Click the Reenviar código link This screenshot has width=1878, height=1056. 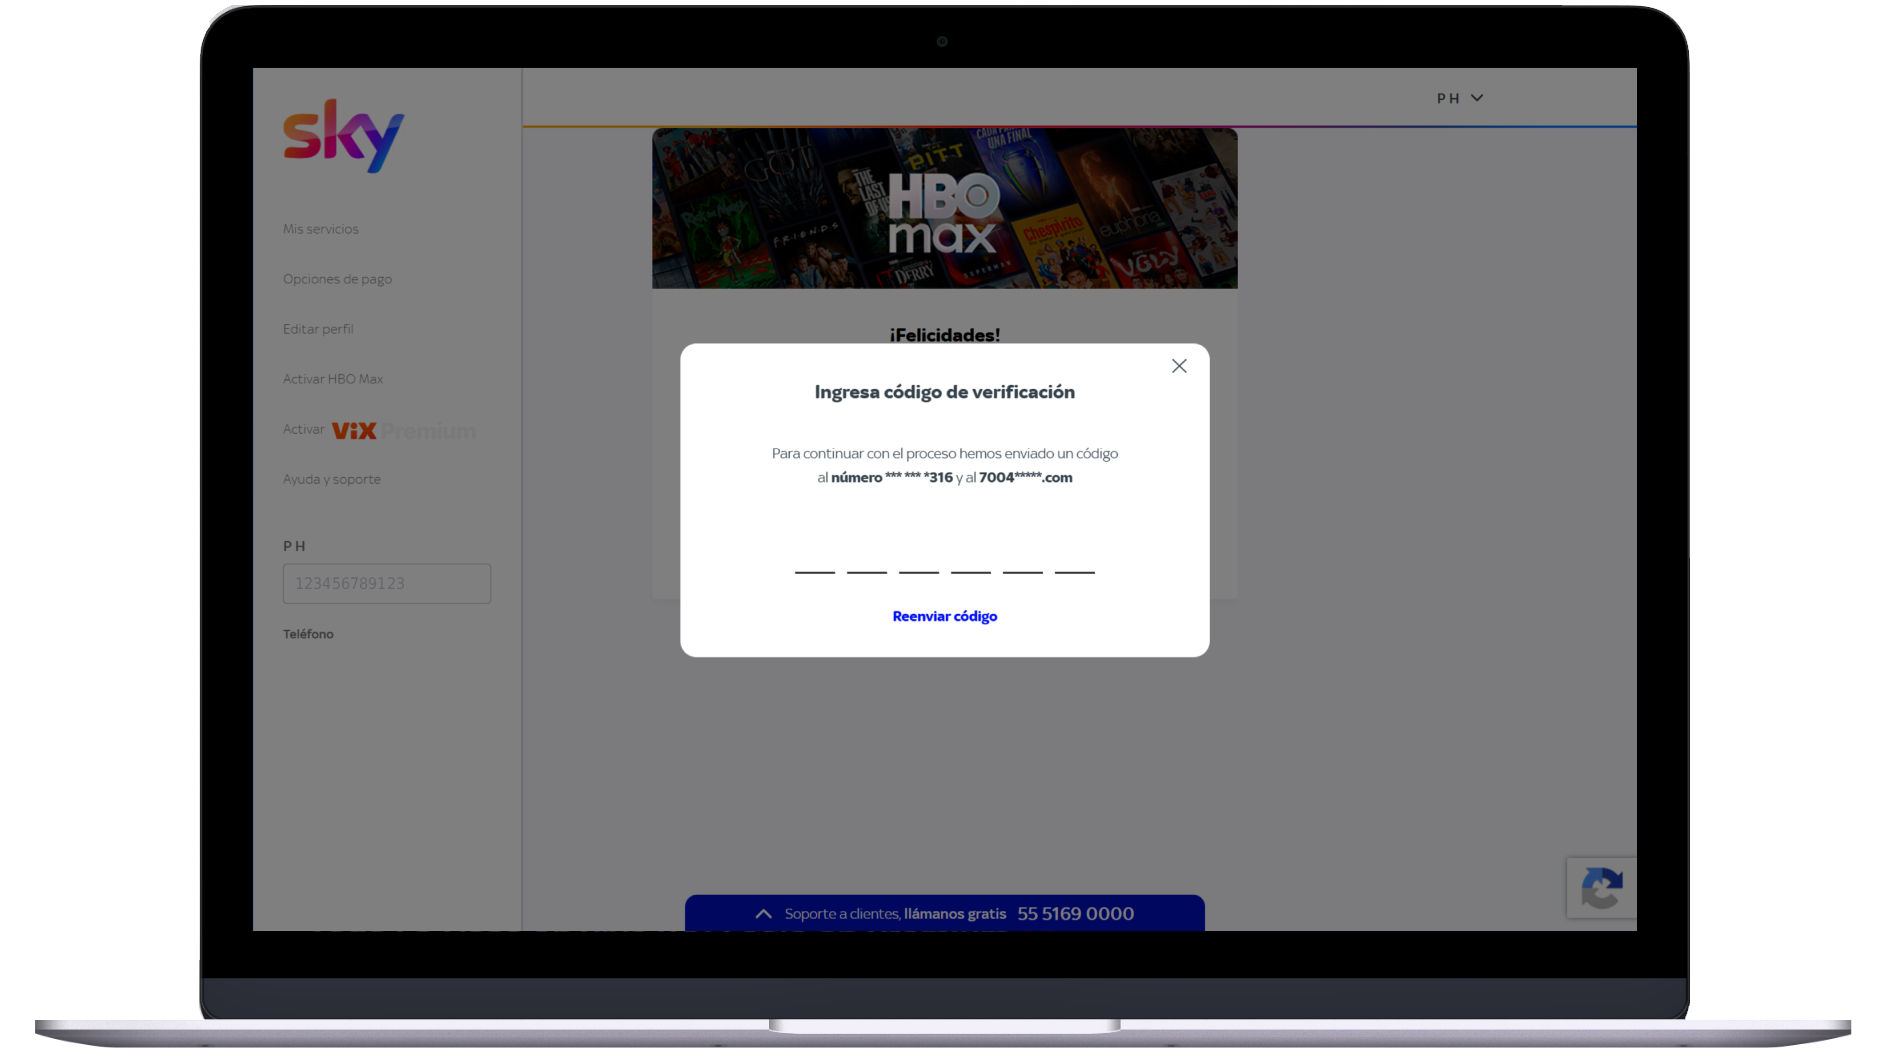coord(944,616)
